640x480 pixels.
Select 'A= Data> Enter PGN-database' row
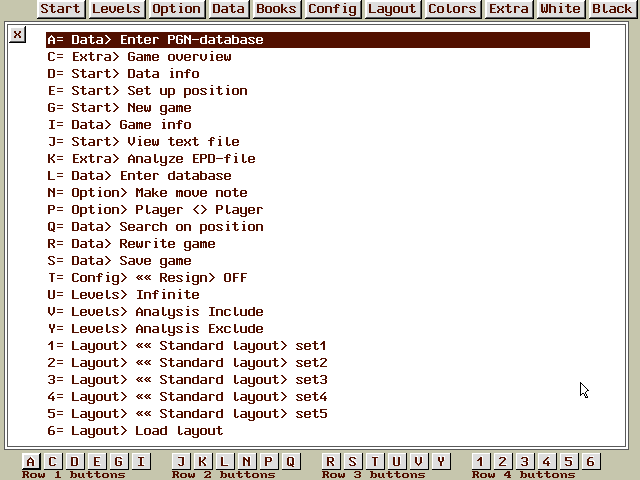[x=318, y=40]
